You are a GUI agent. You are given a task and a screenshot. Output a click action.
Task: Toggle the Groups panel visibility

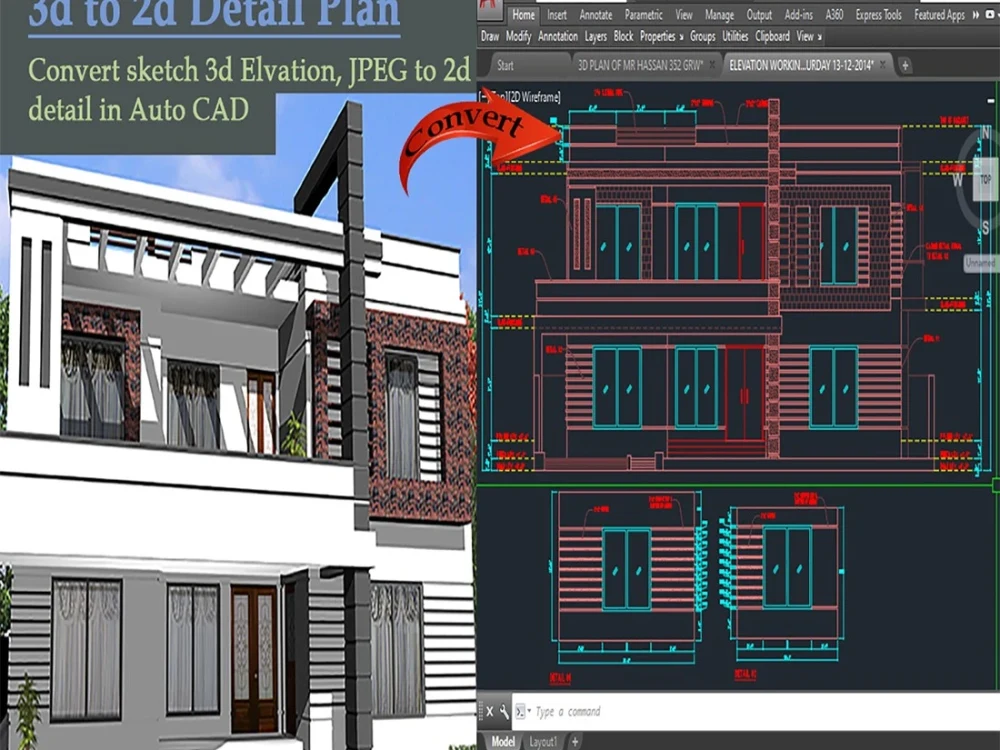[703, 36]
